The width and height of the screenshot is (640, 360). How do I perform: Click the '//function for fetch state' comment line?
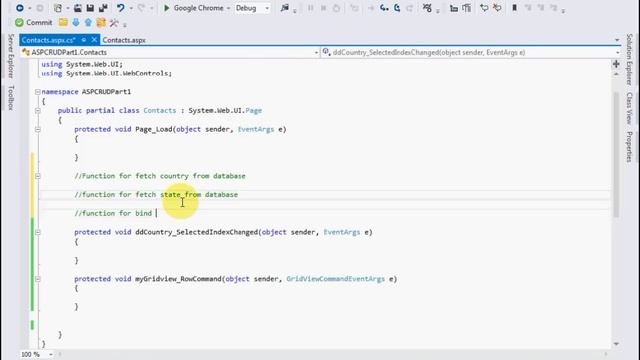156,194
